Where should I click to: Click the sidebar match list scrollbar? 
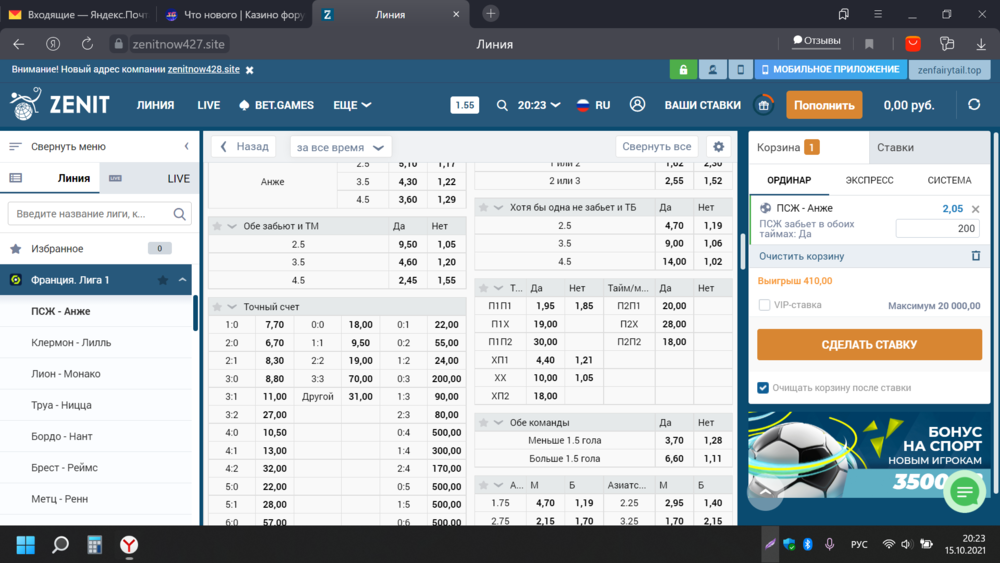195,313
